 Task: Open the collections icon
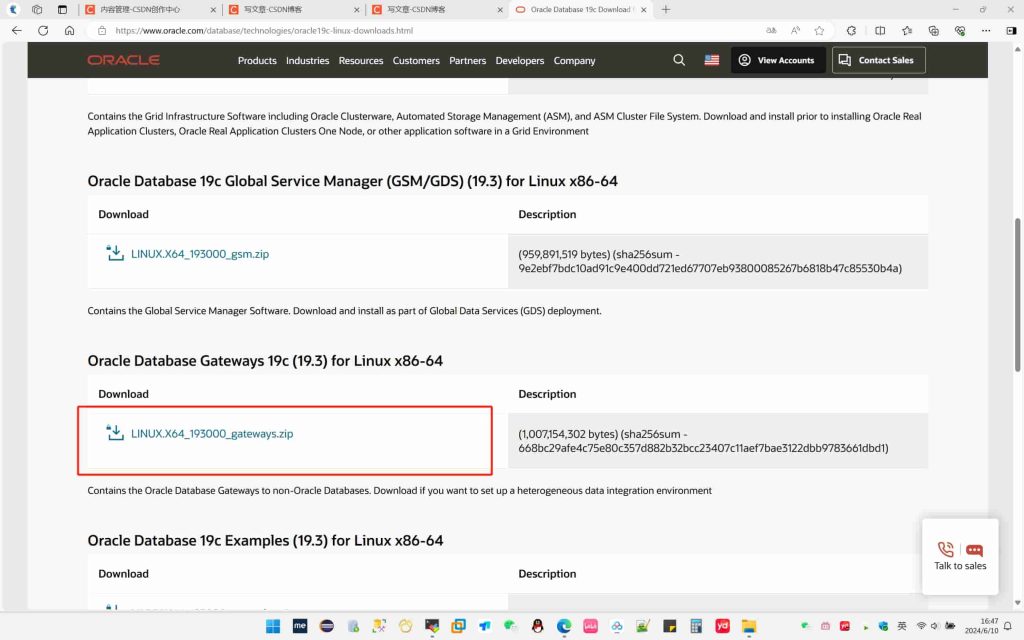[x=933, y=31]
